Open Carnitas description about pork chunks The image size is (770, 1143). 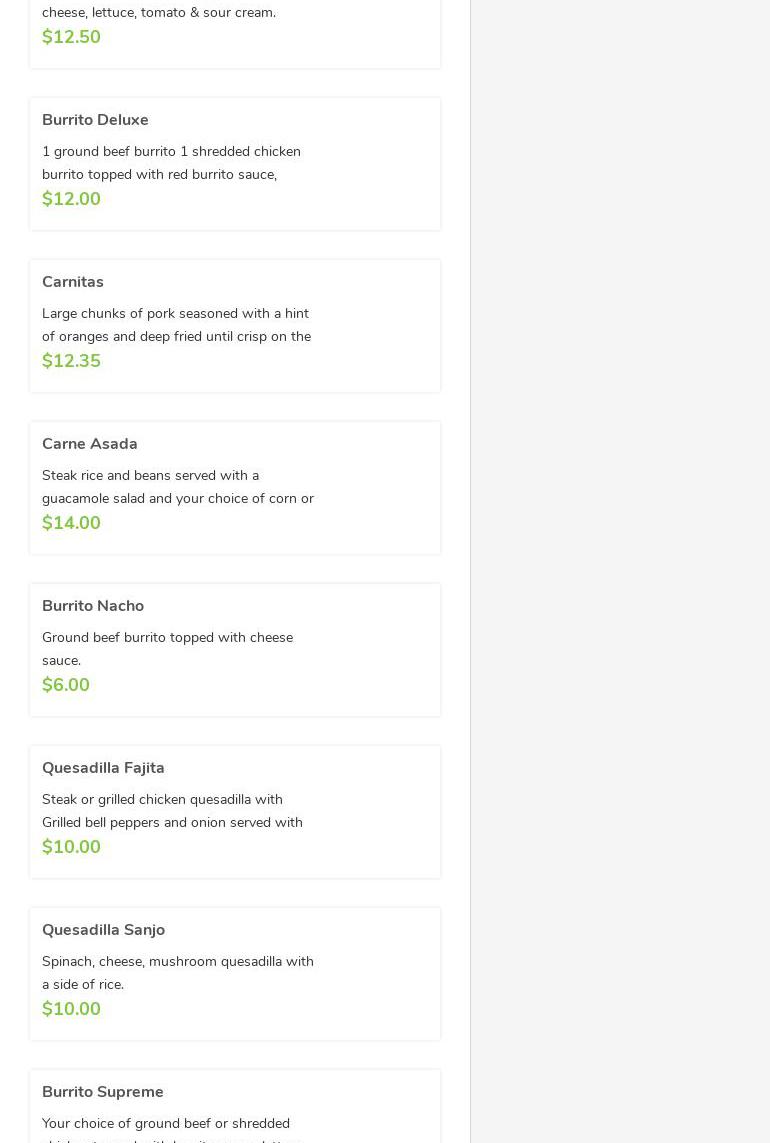click(x=176, y=325)
